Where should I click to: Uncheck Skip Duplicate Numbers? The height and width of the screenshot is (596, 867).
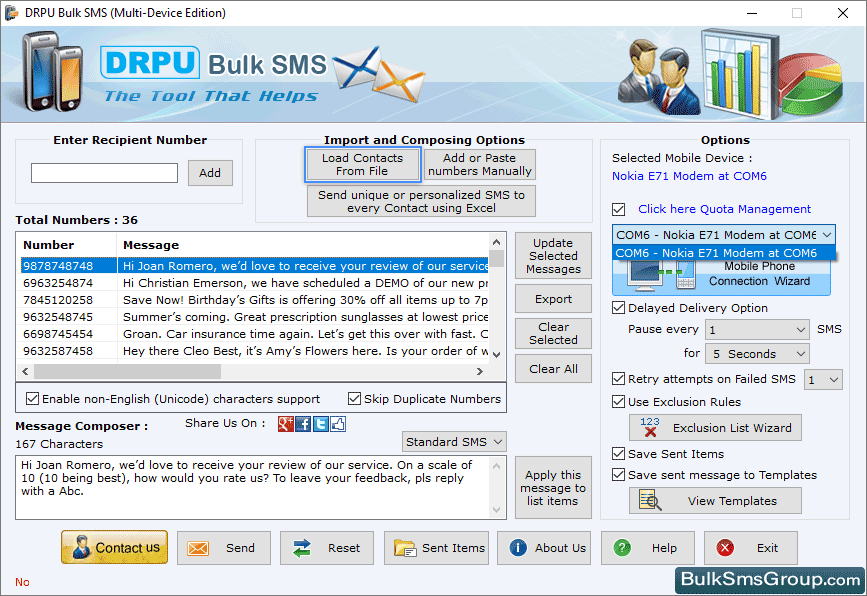tap(354, 399)
